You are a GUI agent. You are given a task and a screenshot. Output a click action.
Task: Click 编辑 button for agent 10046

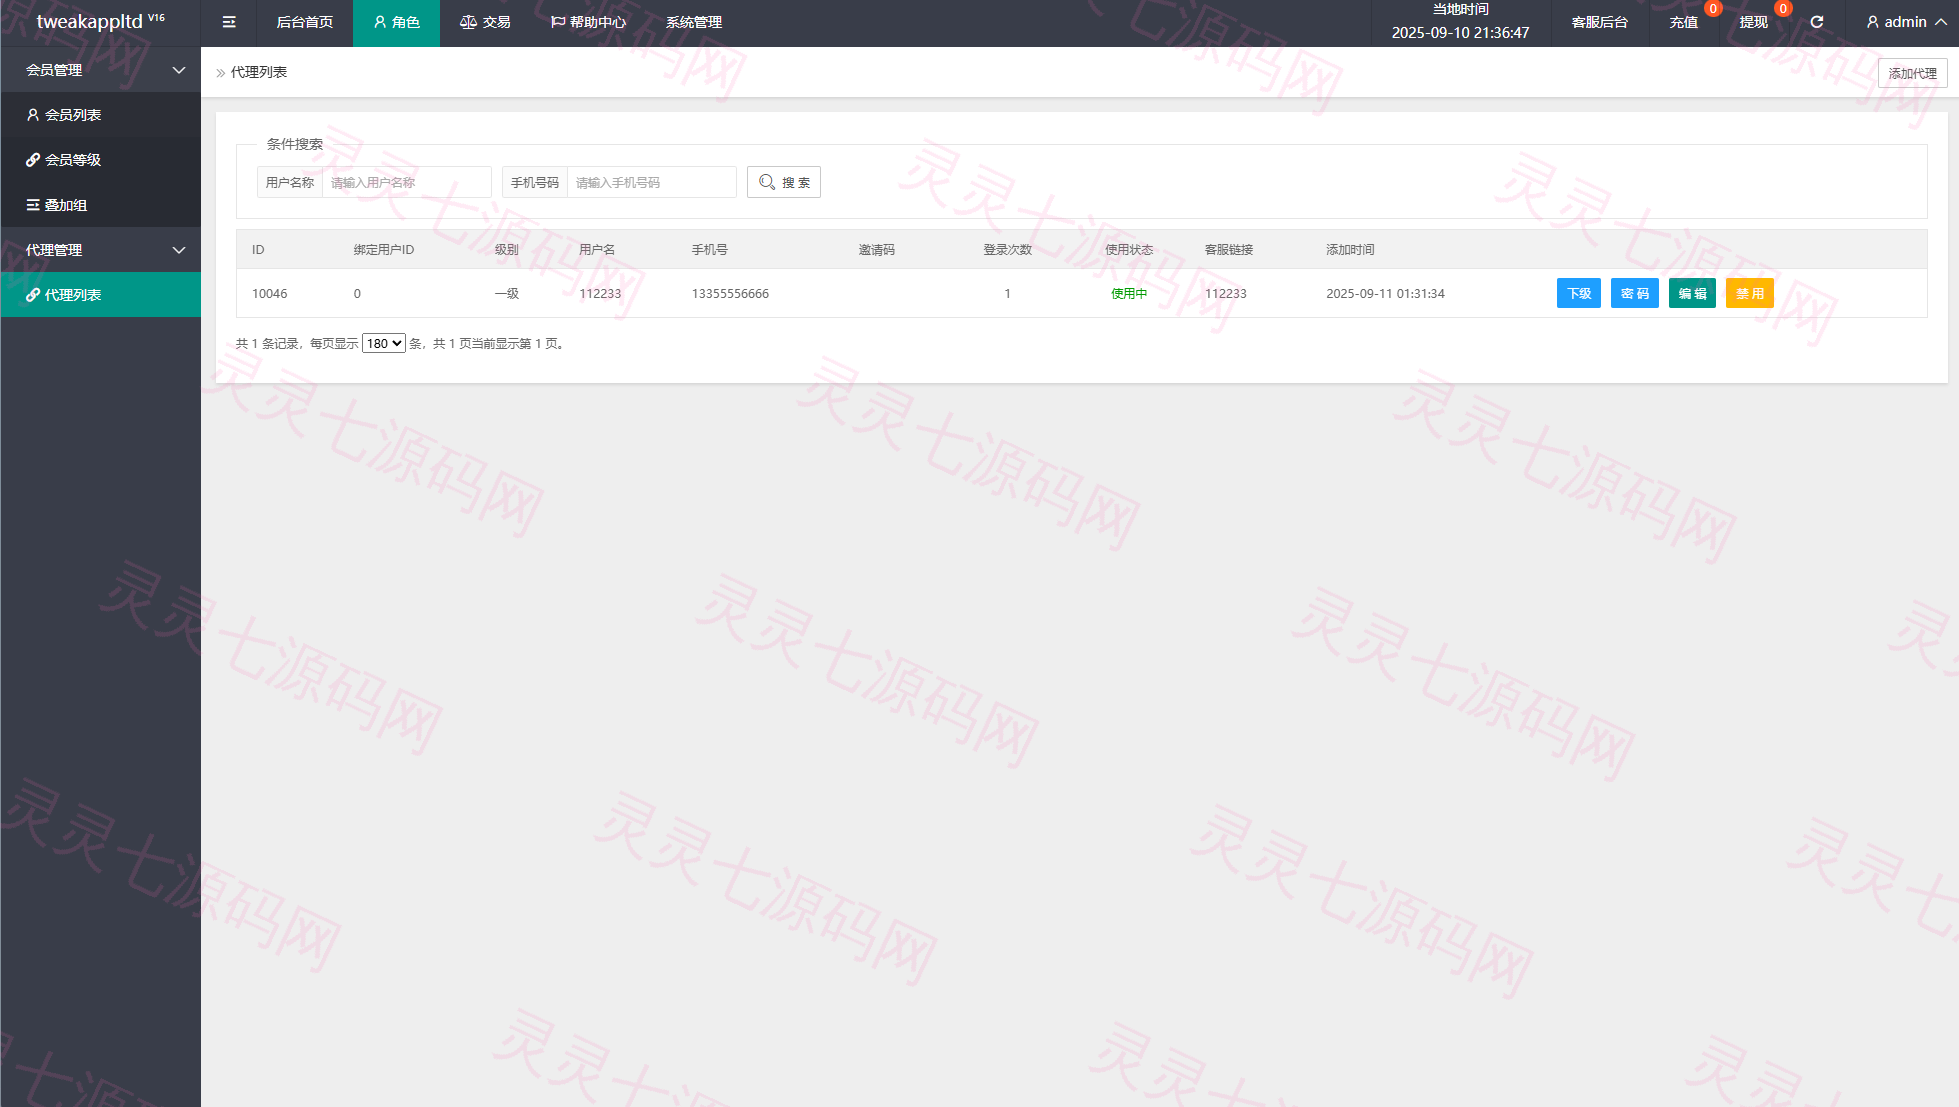point(1692,293)
